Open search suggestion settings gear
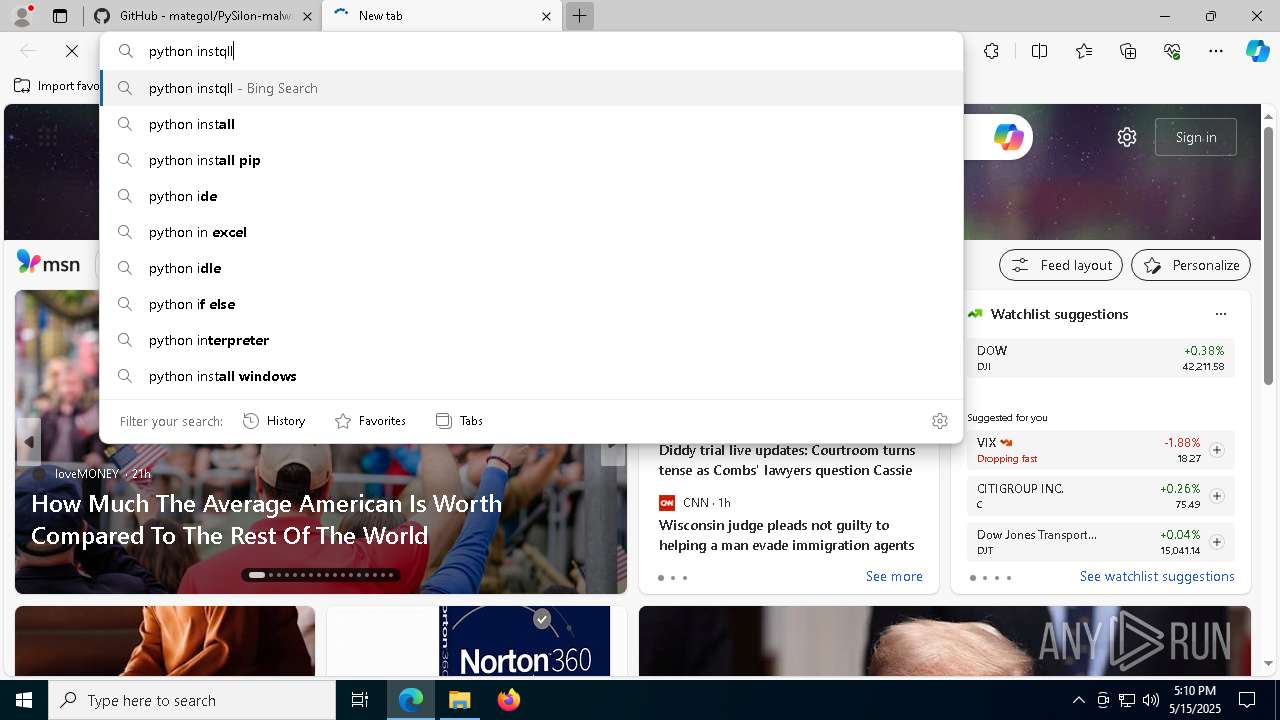The width and height of the screenshot is (1280, 720). tap(939, 421)
